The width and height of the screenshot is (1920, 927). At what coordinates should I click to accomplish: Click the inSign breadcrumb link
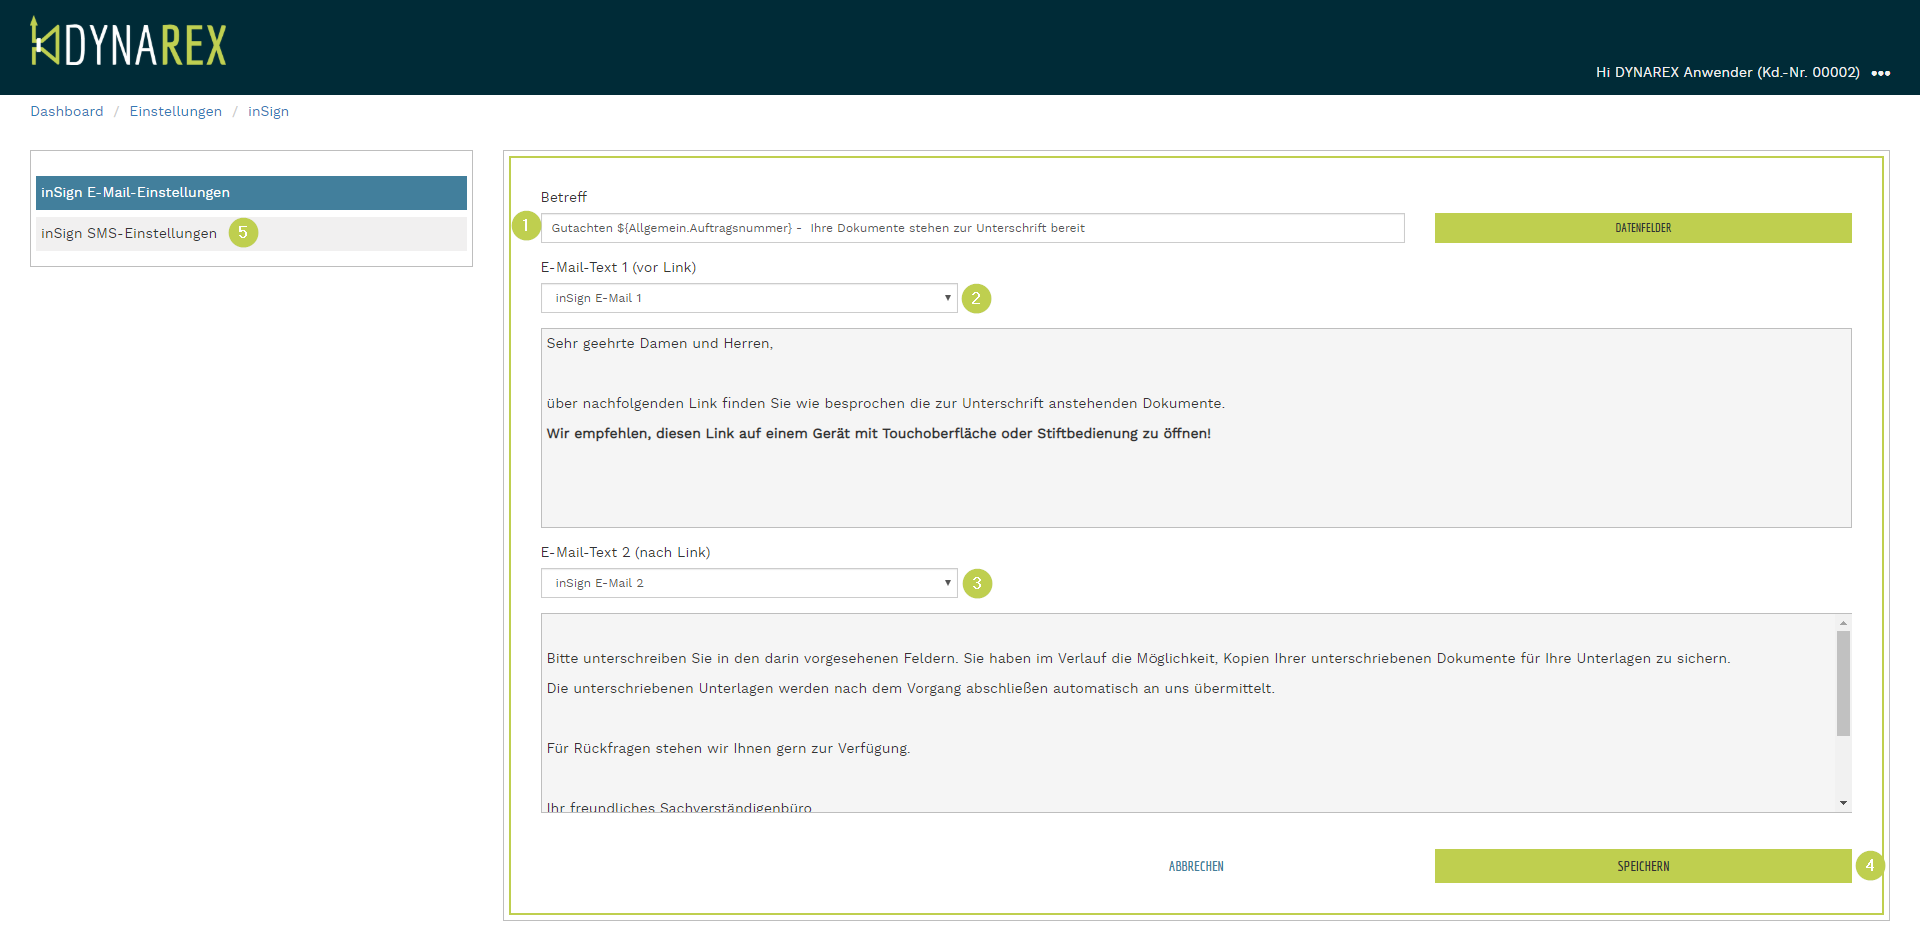pos(268,111)
